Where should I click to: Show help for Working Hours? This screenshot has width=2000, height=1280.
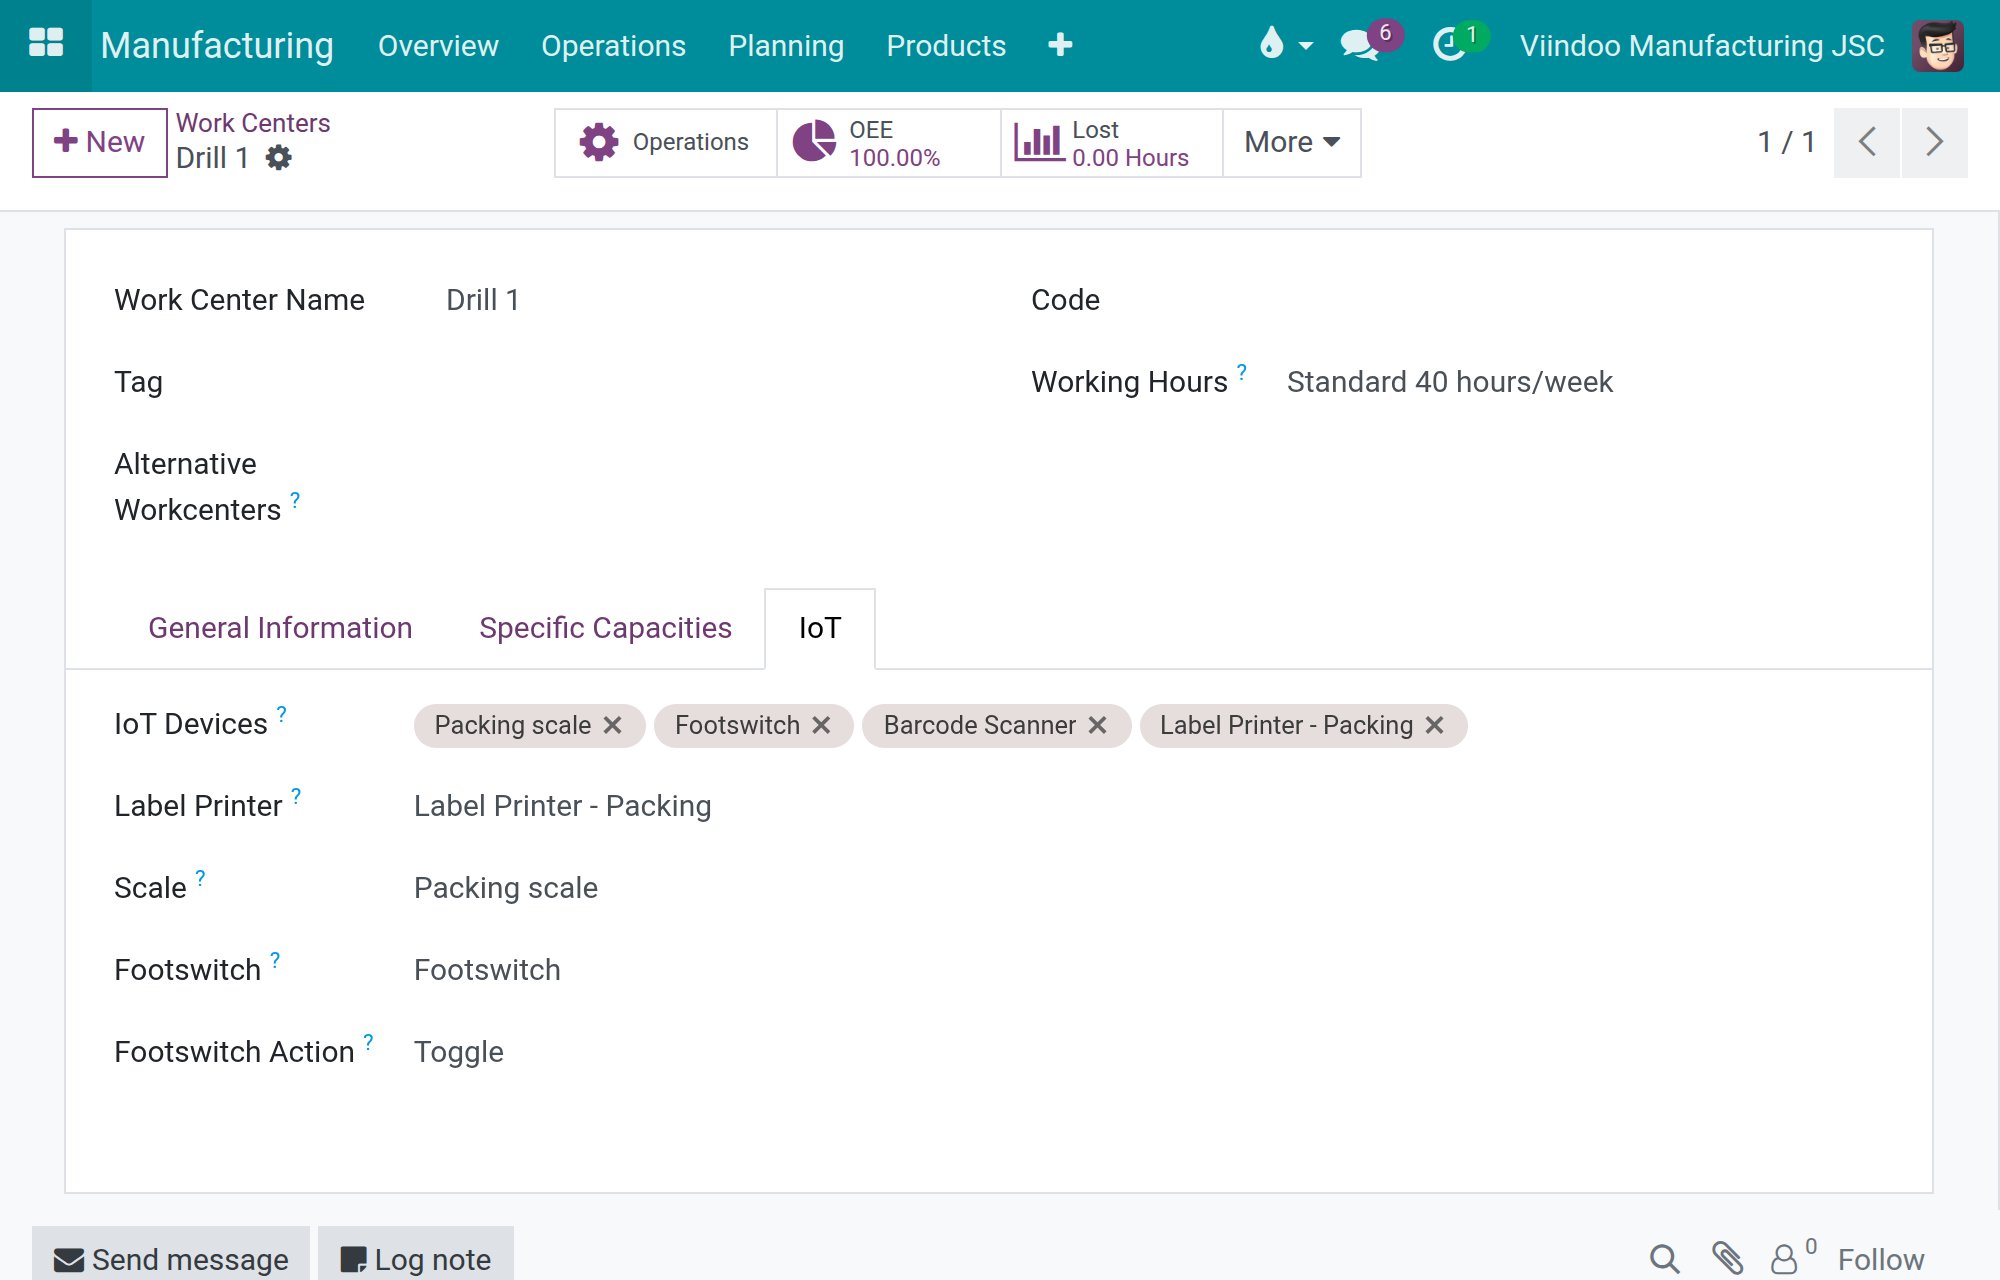[1242, 372]
